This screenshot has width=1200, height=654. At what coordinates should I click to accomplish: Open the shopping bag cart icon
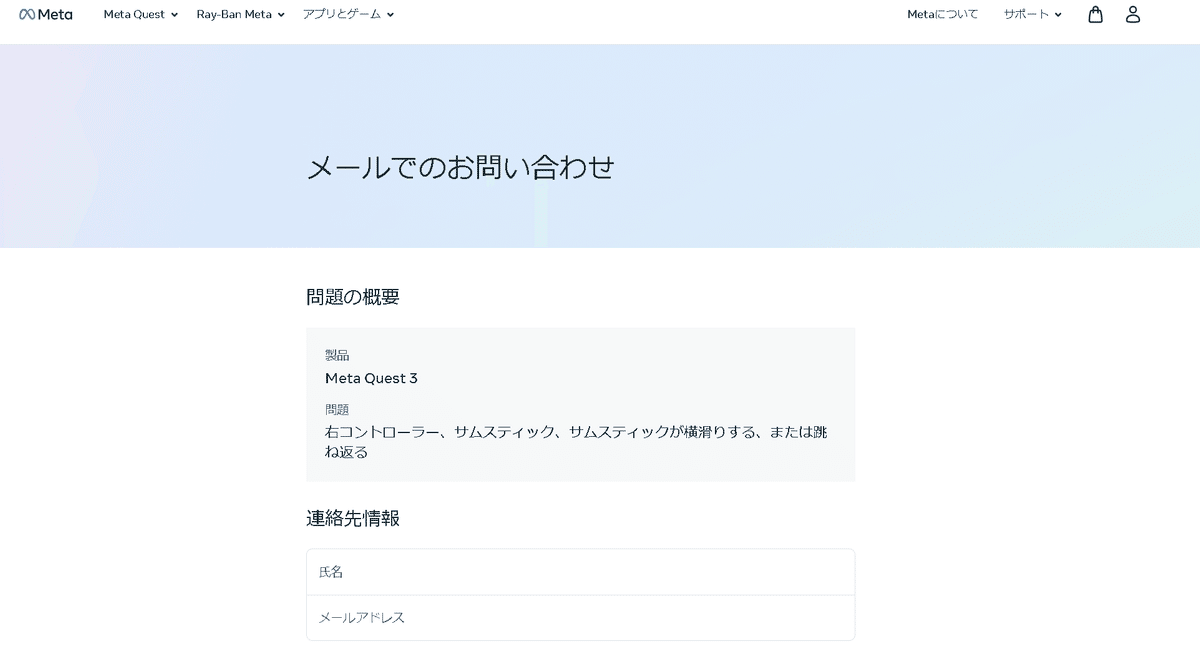coord(1095,14)
